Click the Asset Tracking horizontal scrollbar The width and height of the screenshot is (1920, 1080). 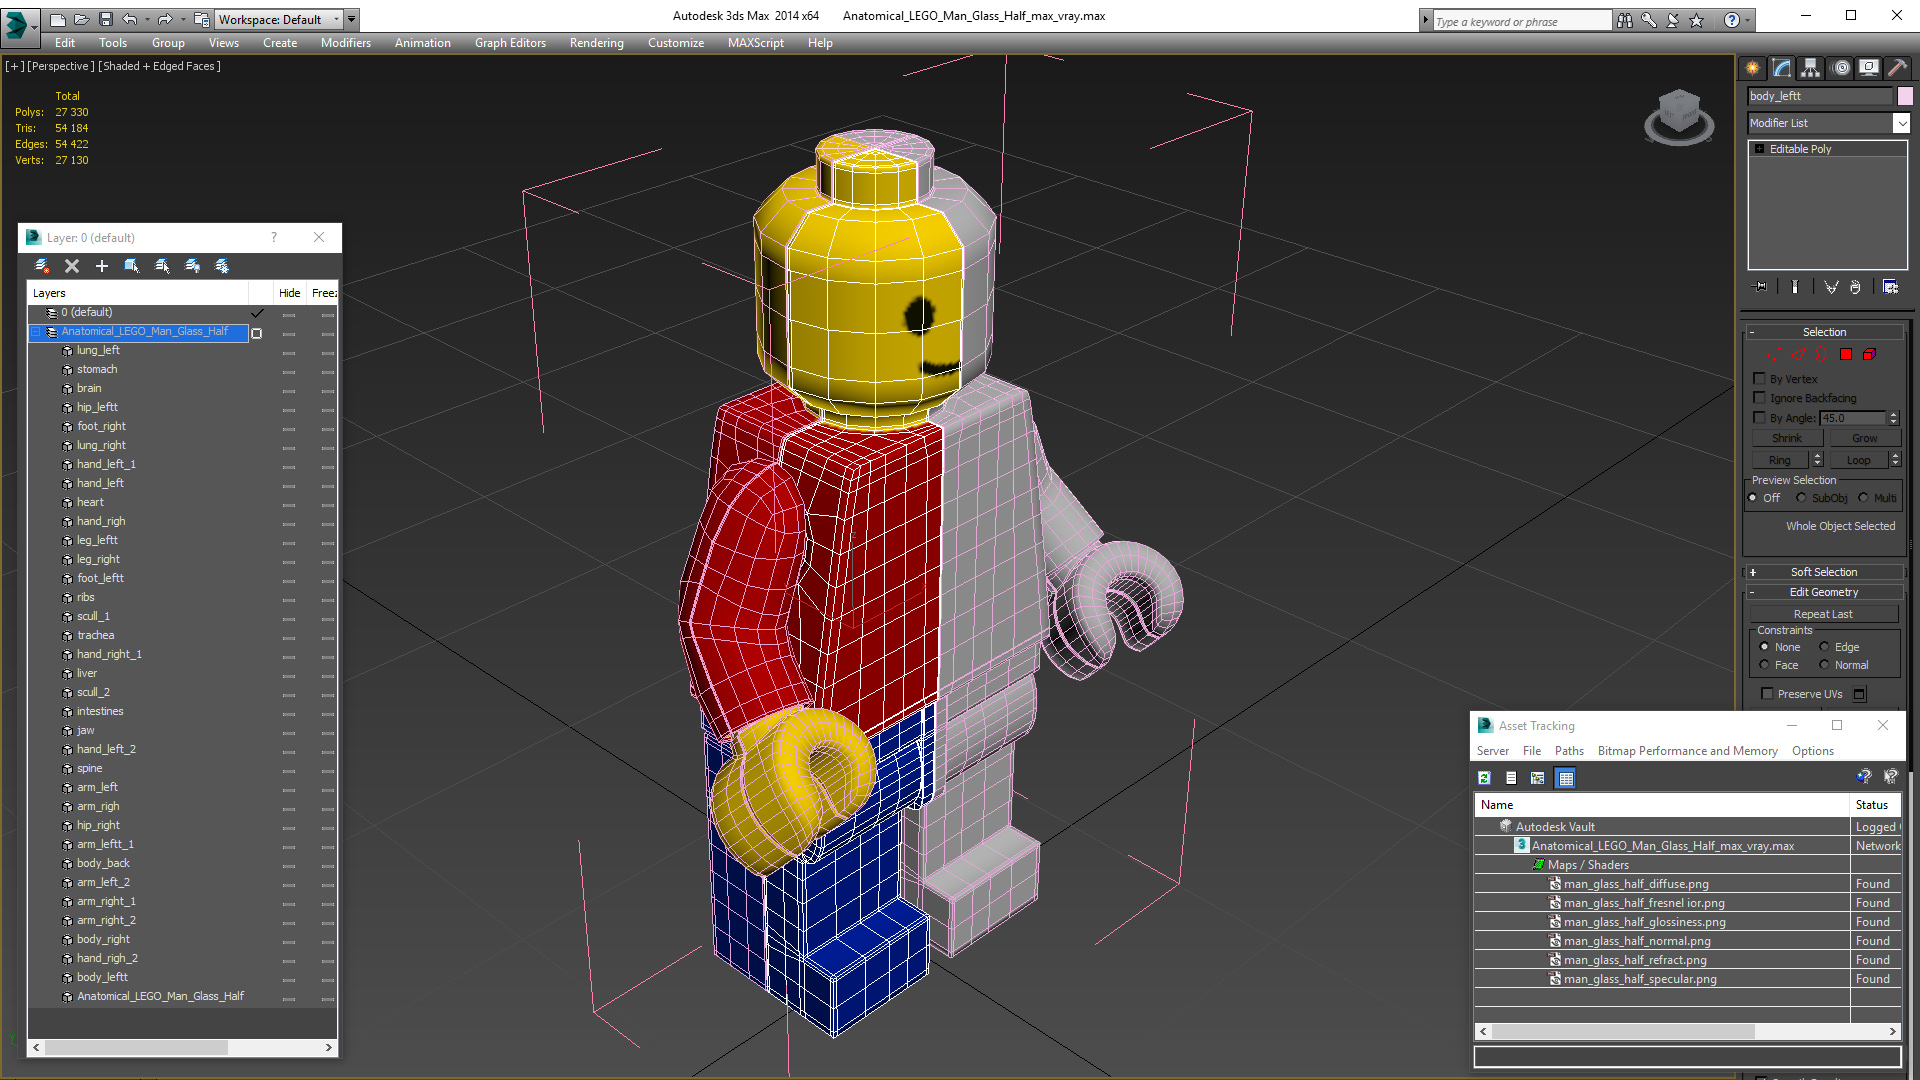pos(1622,1031)
